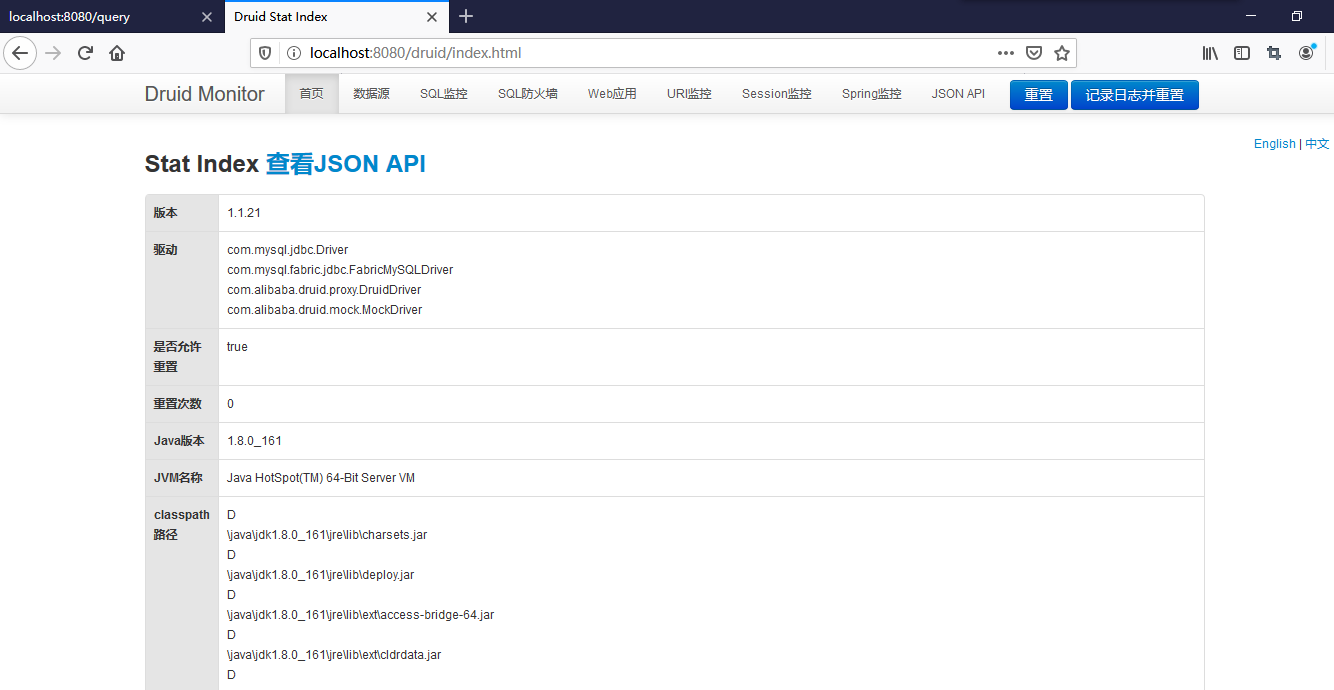Image resolution: width=1334 pixels, height=690 pixels.
Task: Open the browser home page icon
Action: pyautogui.click(x=117, y=53)
